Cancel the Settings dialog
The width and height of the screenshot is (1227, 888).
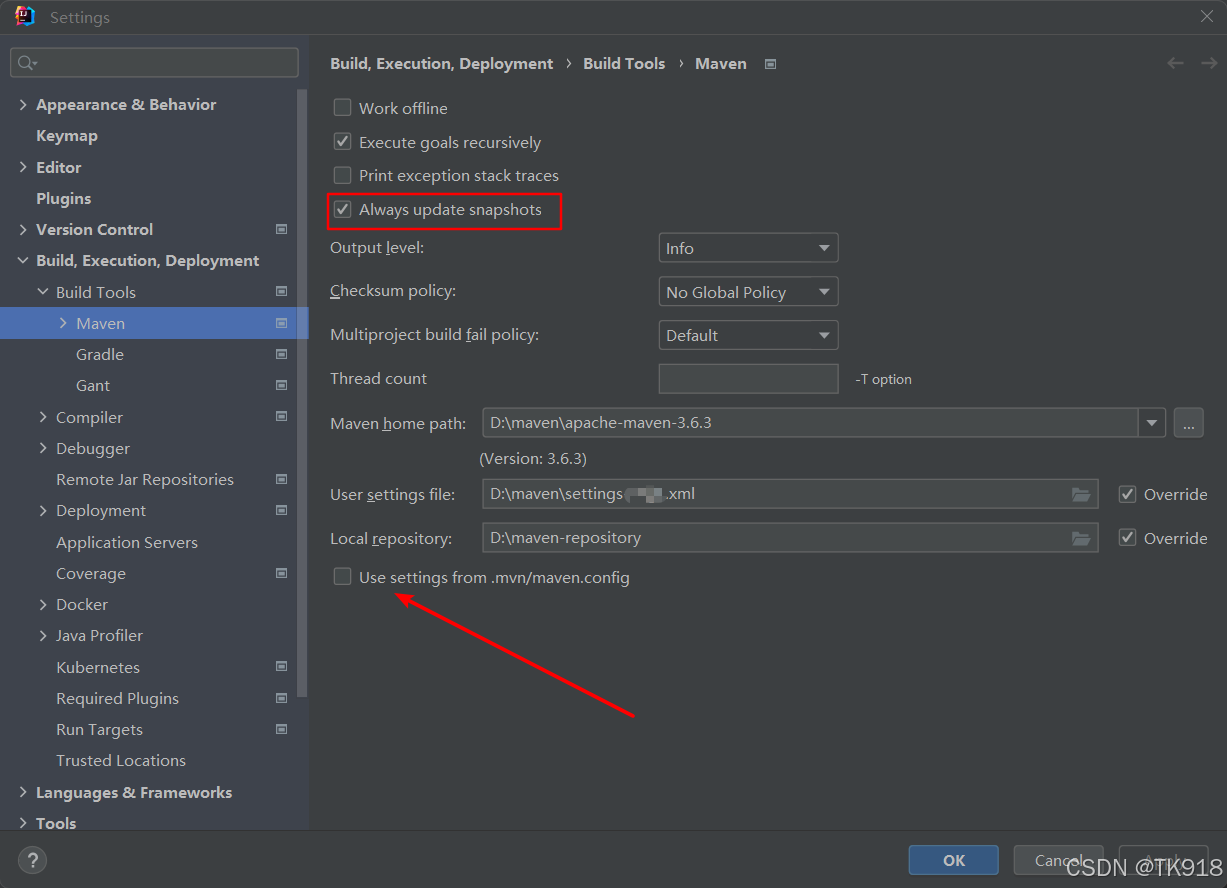(x=1059, y=860)
